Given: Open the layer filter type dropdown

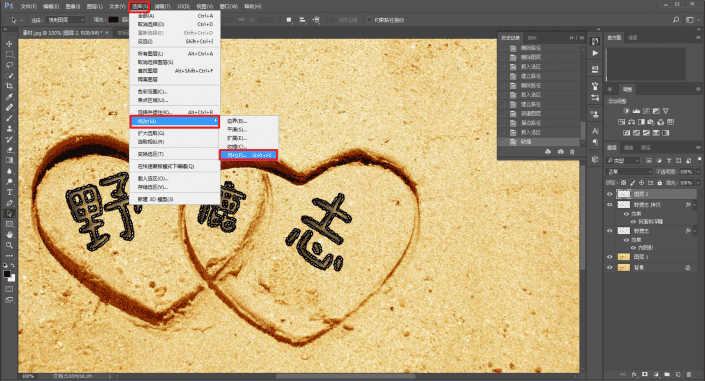Looking at the screenshot, I should click(623, 160).
